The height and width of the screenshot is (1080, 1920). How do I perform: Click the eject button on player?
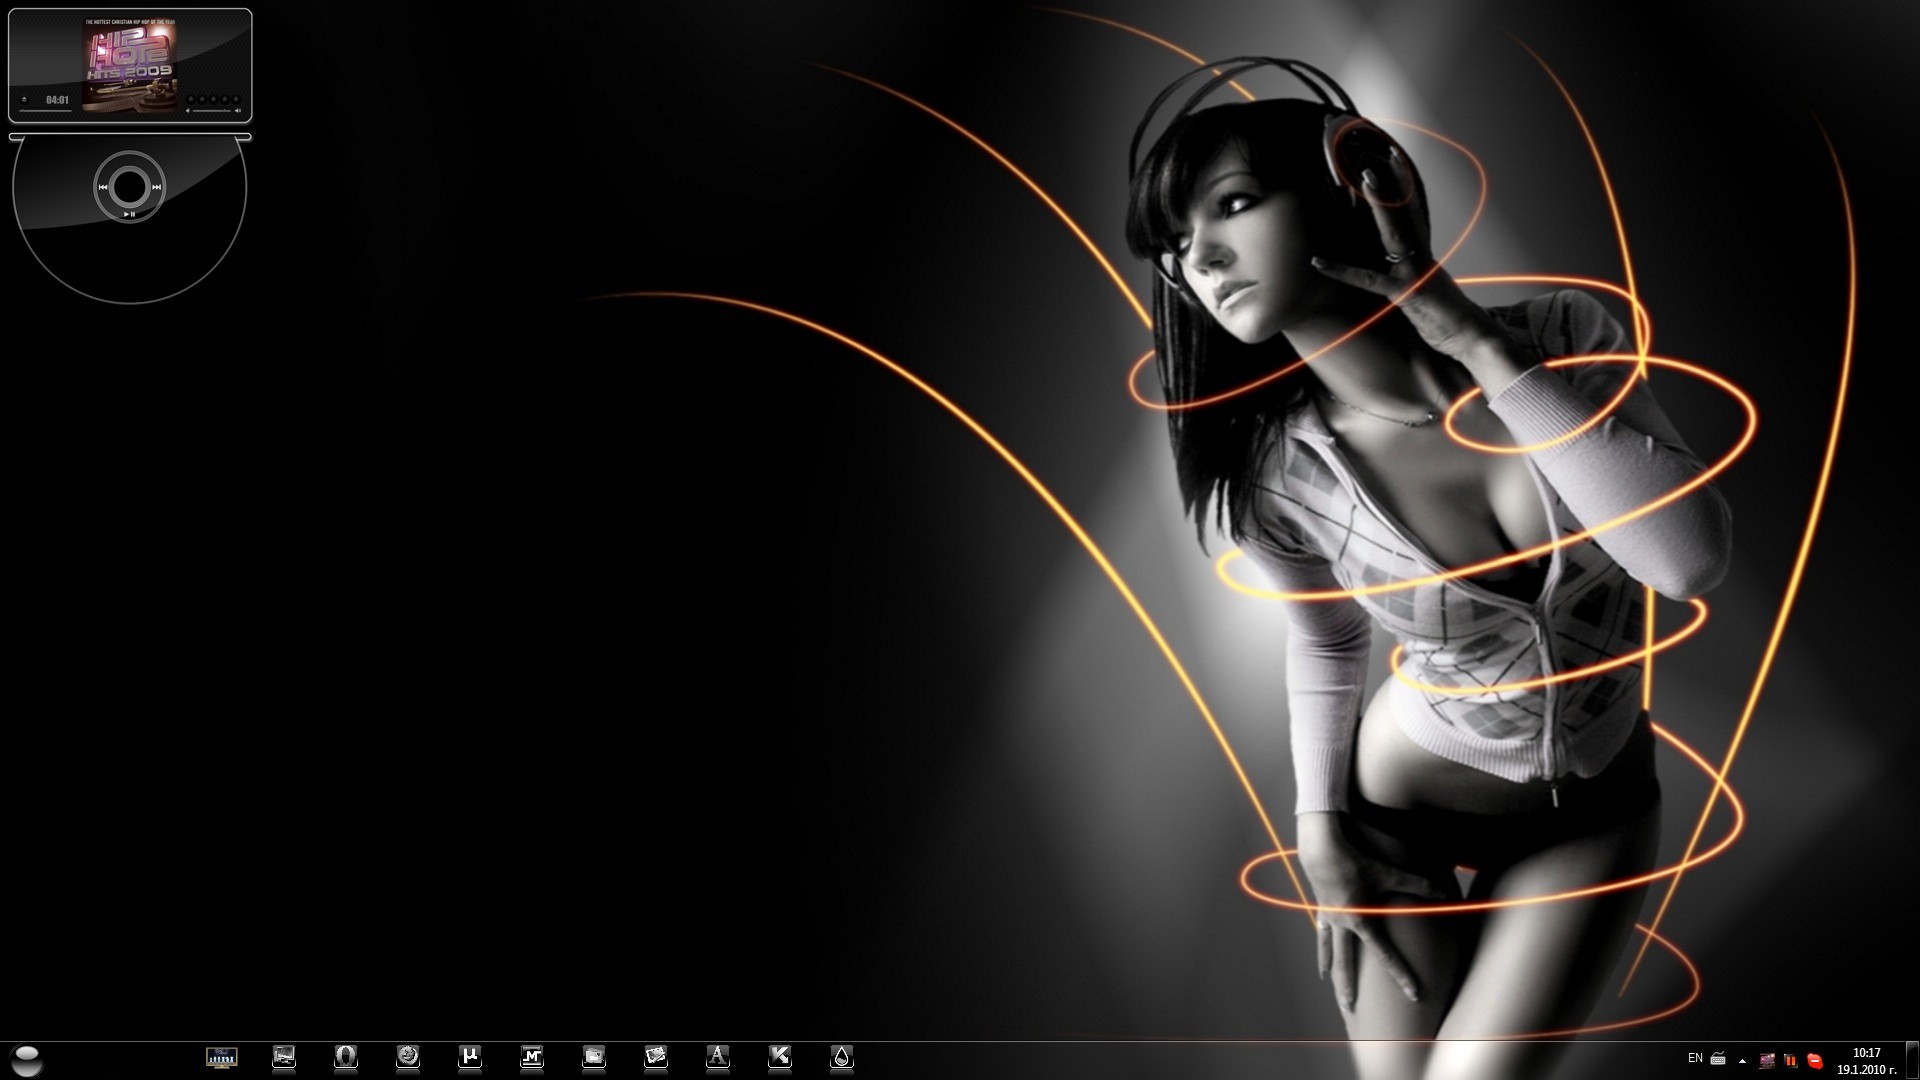pyautogui.click(x=24, y=100)
